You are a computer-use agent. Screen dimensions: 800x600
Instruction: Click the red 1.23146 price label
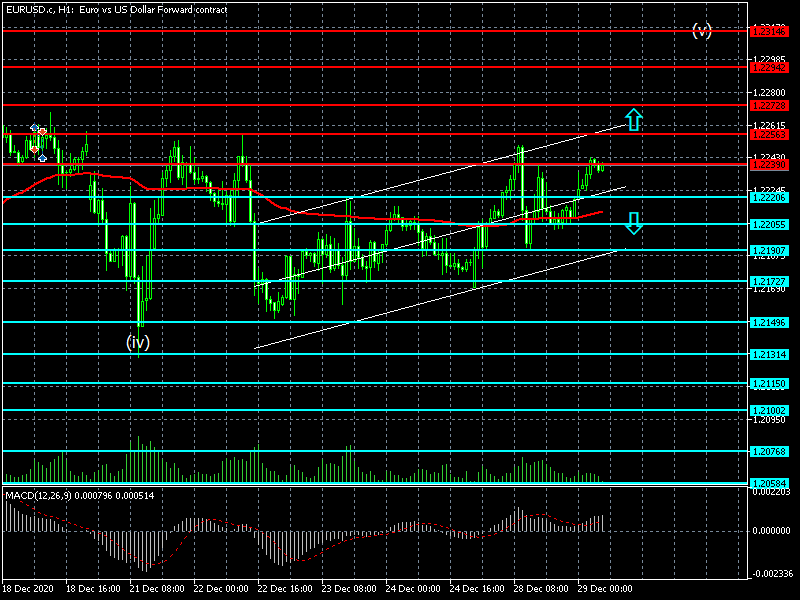tap(773, 31)
